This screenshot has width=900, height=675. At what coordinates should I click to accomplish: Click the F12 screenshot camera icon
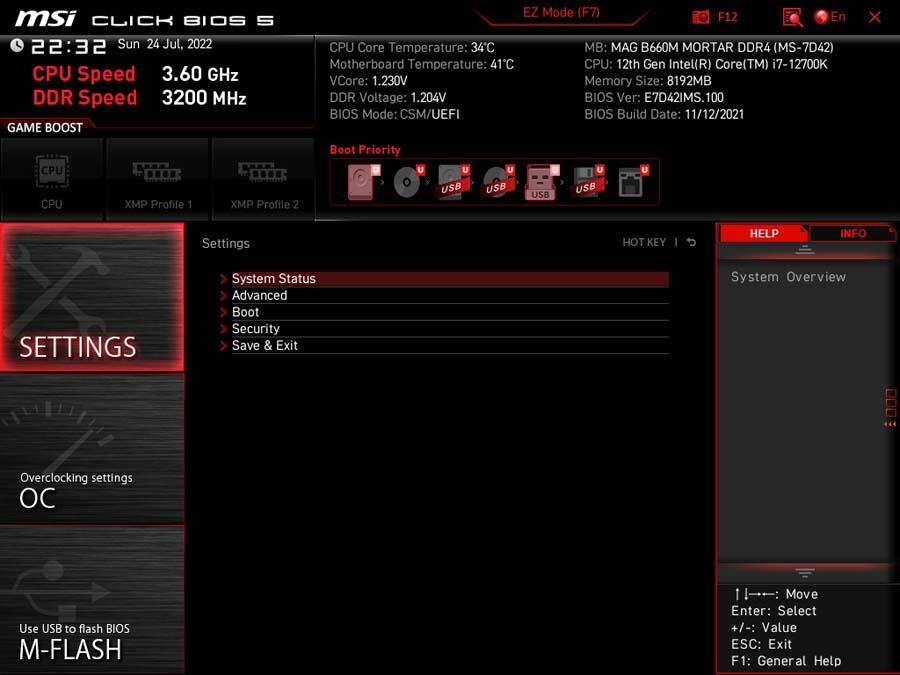[x=702, y=17]
